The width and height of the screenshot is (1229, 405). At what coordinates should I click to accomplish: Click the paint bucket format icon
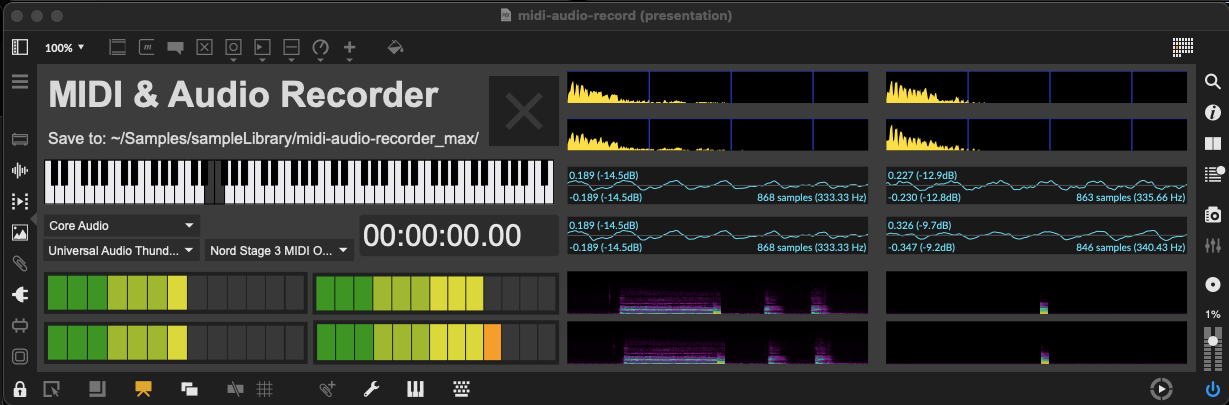click(395, 47)
